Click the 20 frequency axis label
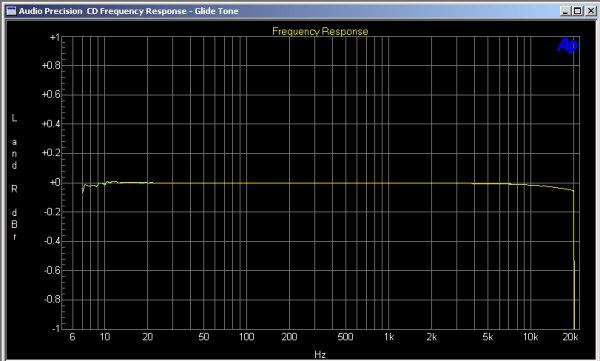The height and width of the screenshot is (361, 600). (148, 337)
